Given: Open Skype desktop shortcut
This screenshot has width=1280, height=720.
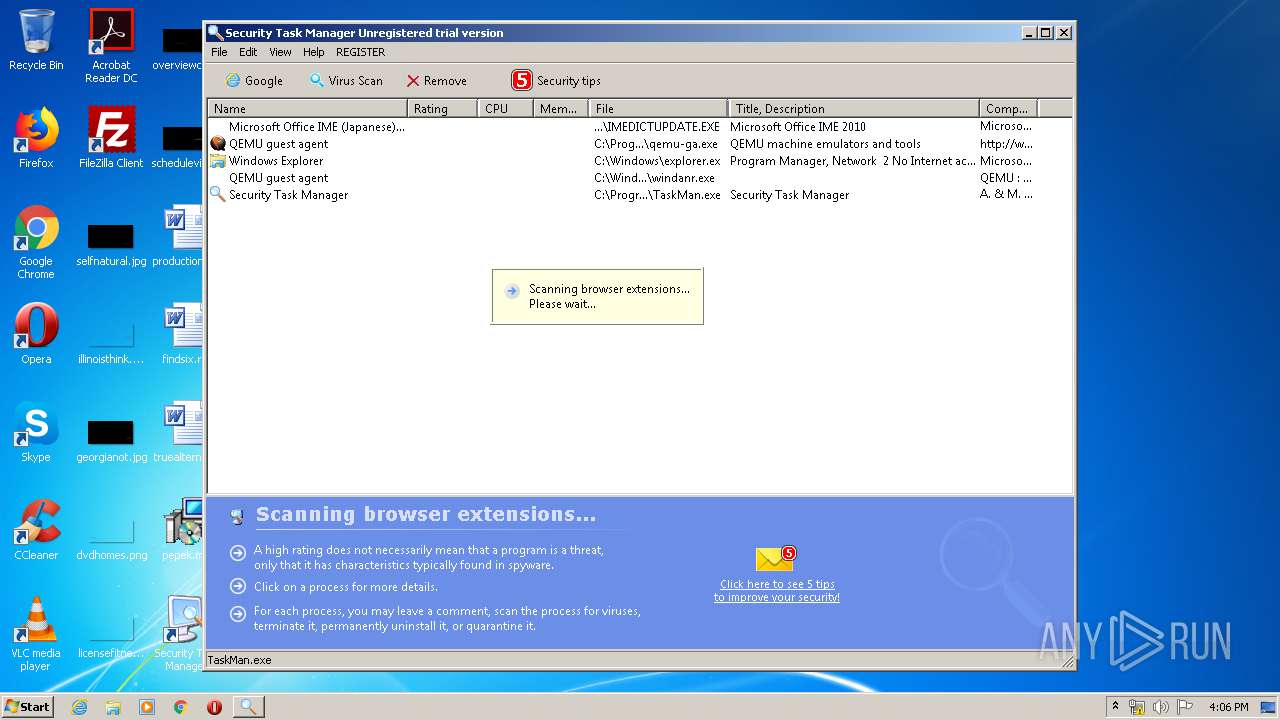Looking at the screenshot, I should tap(36, 432).
